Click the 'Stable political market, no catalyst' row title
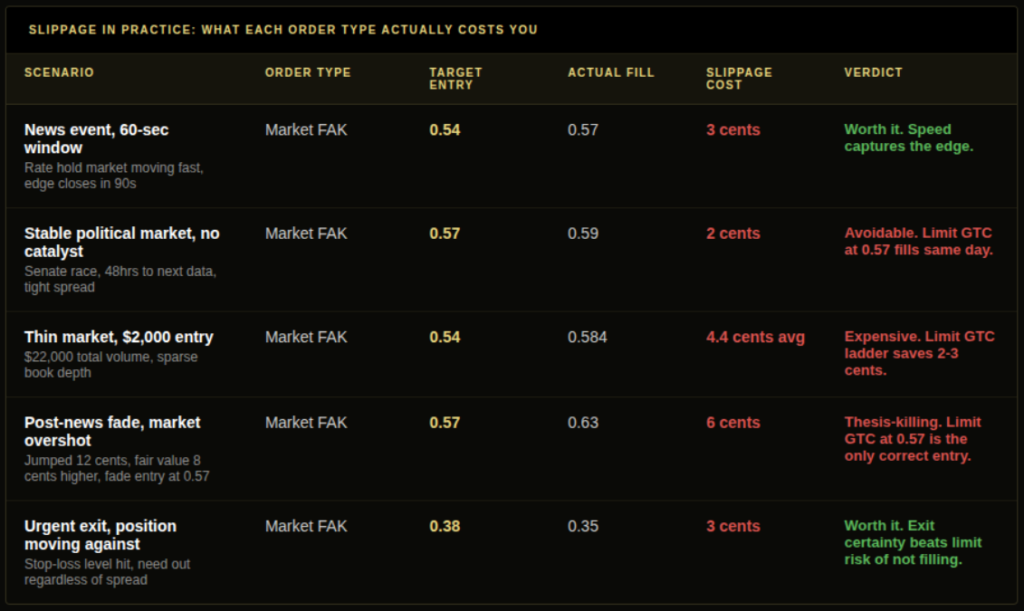The image size is (1024, 611). tap(122, 242)
